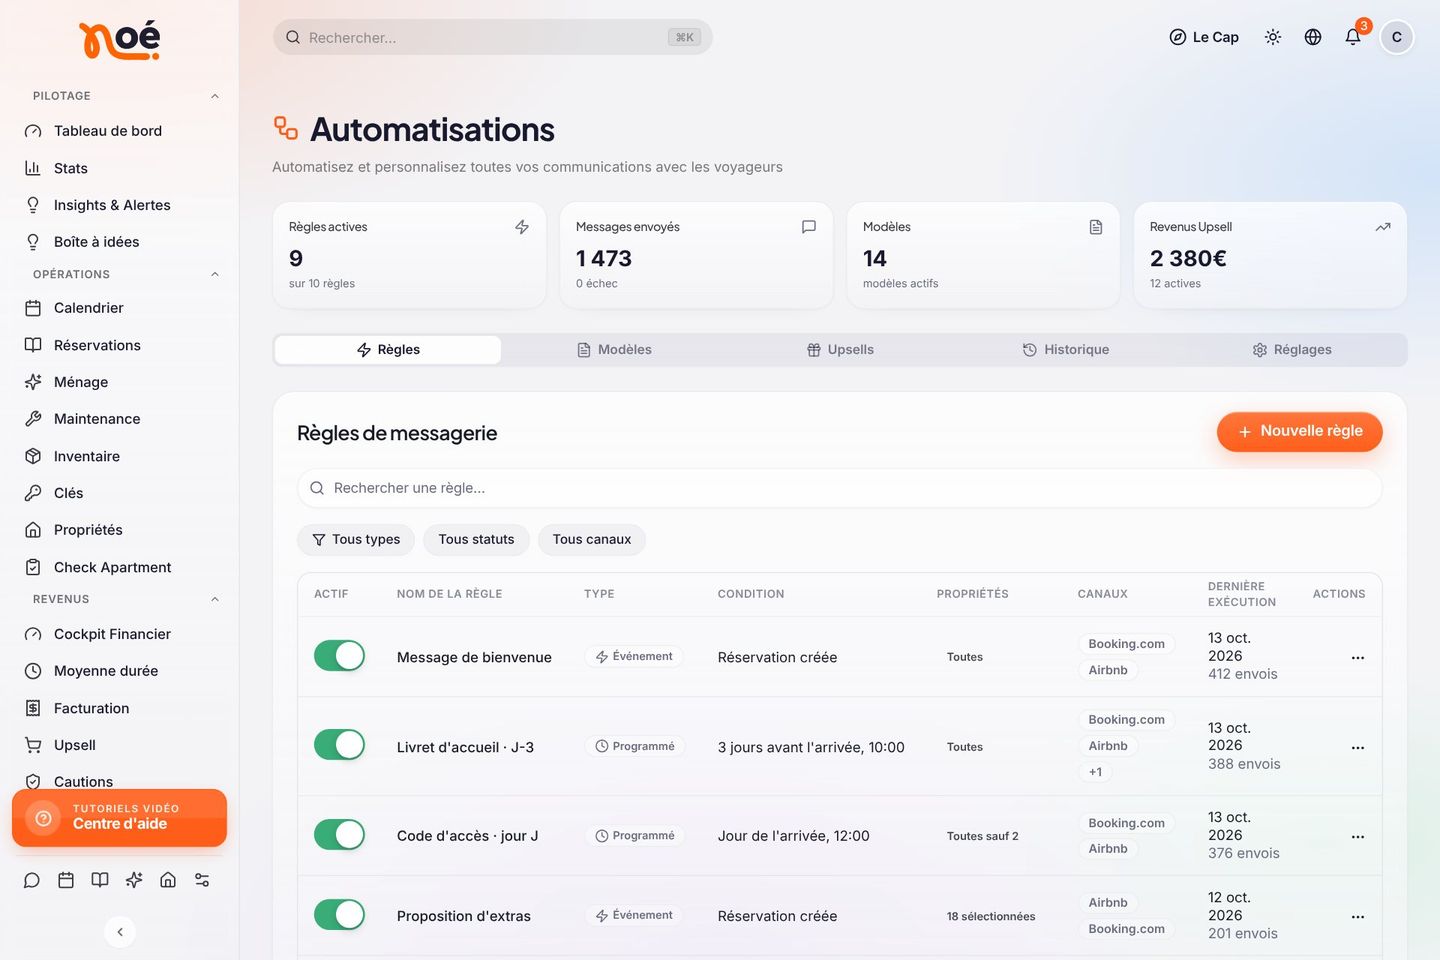Collapse the Pilotage sidebar section
The height and width of the screenshot is (960, 1440).
point(215,96)
